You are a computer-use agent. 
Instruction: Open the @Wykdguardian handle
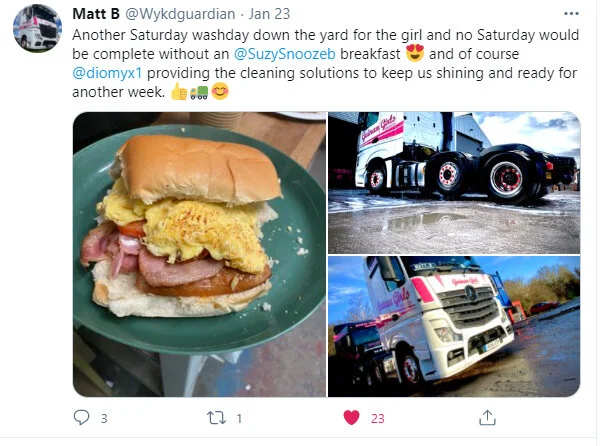pyautogui.click(x=180, y=14)
